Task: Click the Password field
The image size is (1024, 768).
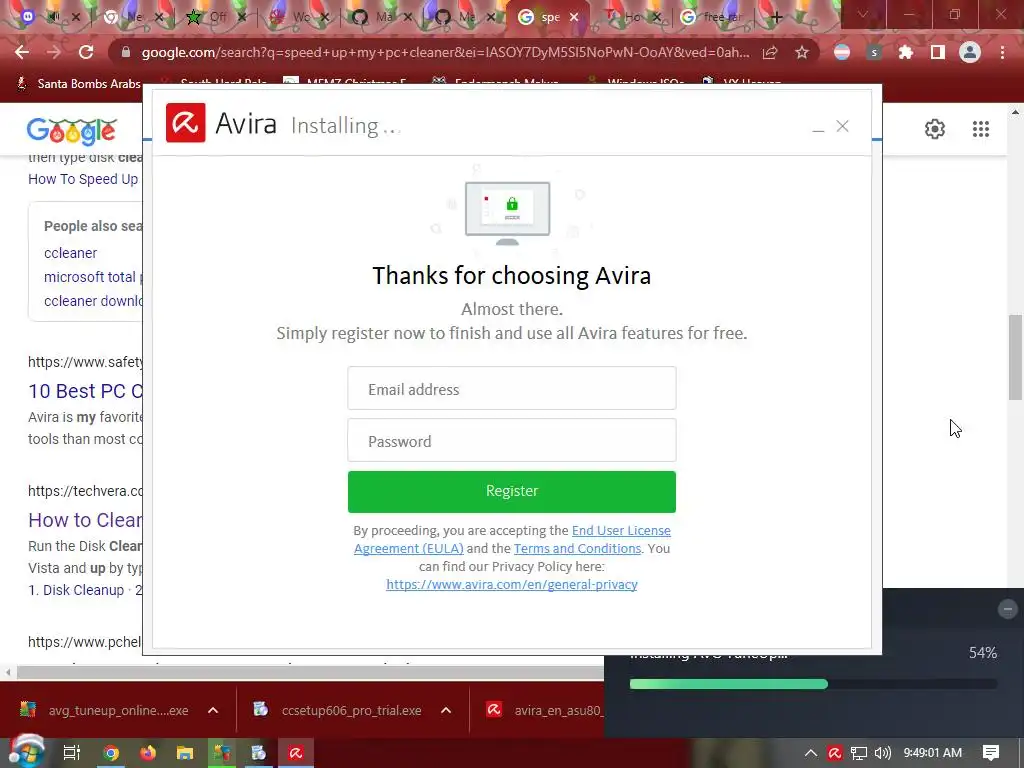Action: pos(511,441)
